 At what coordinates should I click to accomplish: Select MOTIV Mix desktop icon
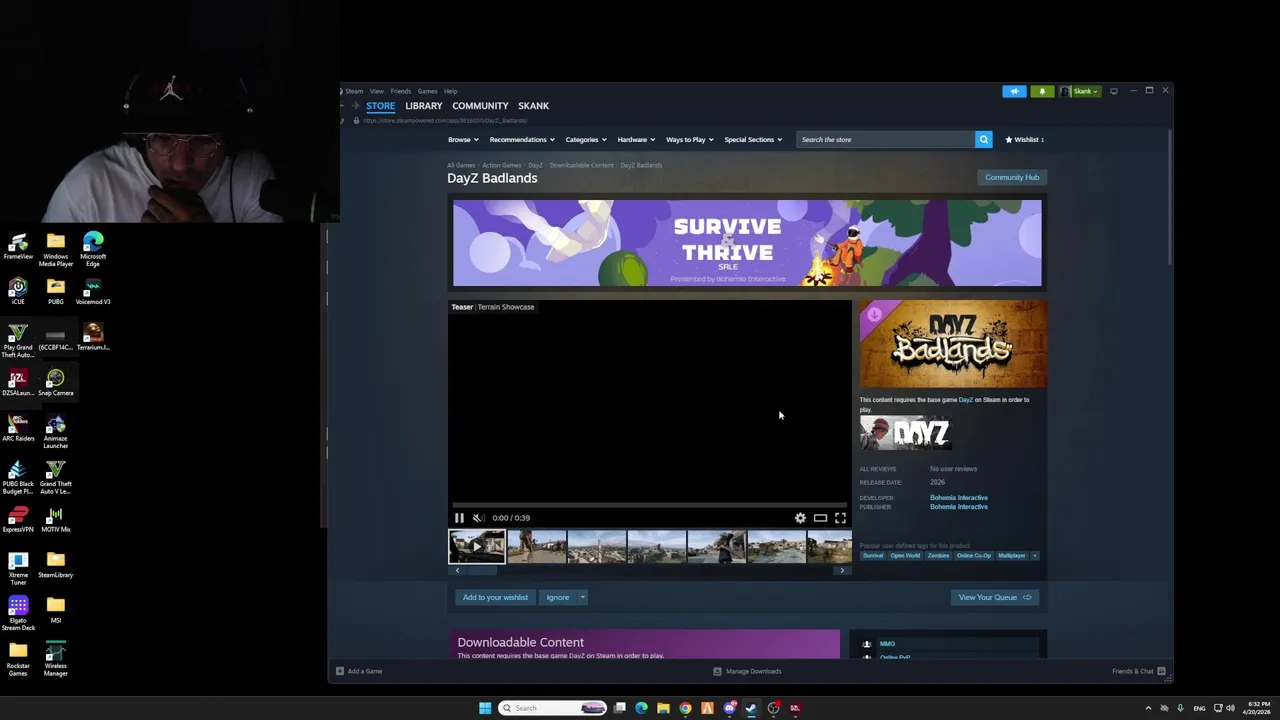pyautogui.click(x=56, y=520)
